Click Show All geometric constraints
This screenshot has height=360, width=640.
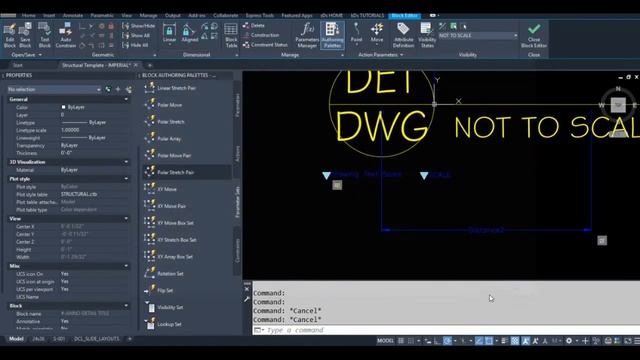[136, 36]
